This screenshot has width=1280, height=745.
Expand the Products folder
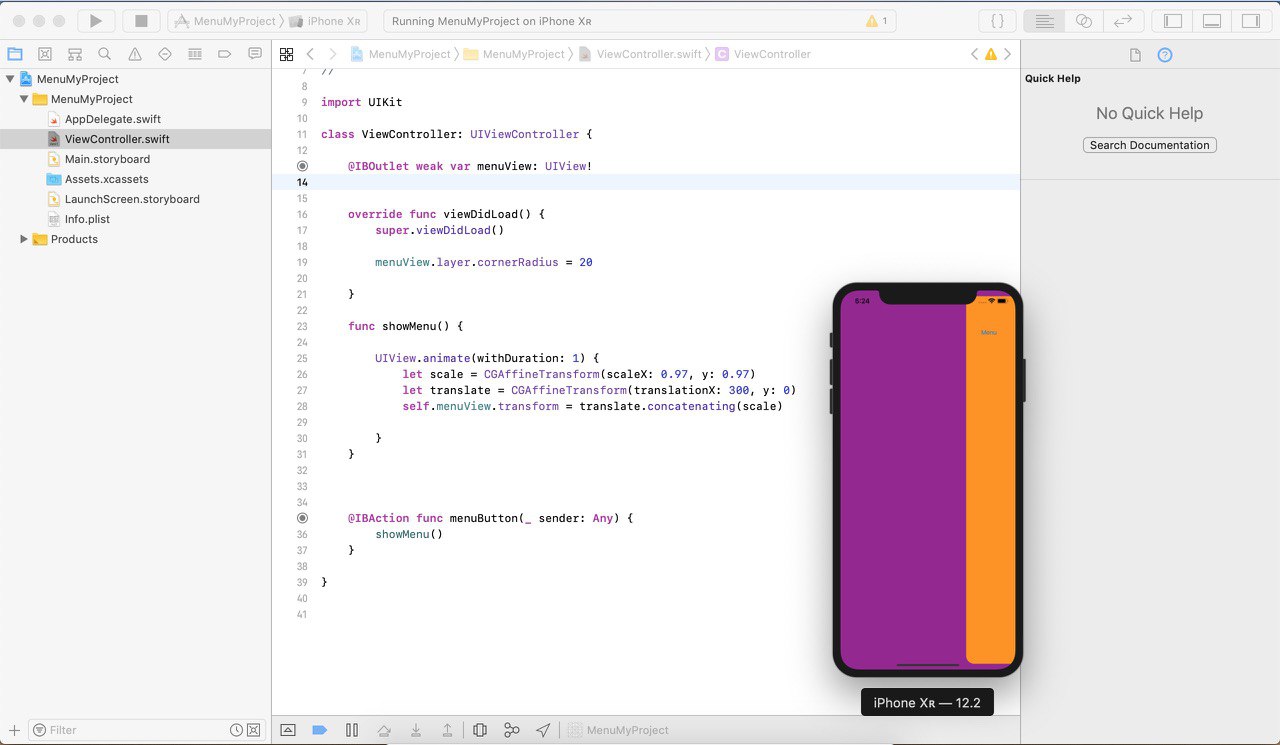pyautogui.click(x=24, y=239)
